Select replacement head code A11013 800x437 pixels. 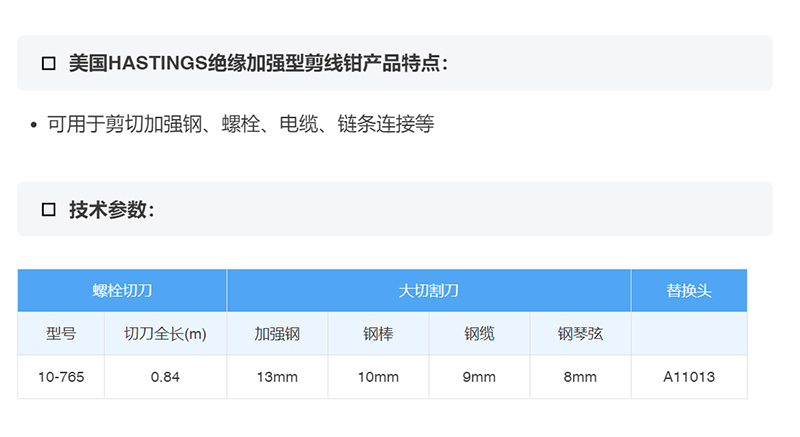[x=689, y=377]
